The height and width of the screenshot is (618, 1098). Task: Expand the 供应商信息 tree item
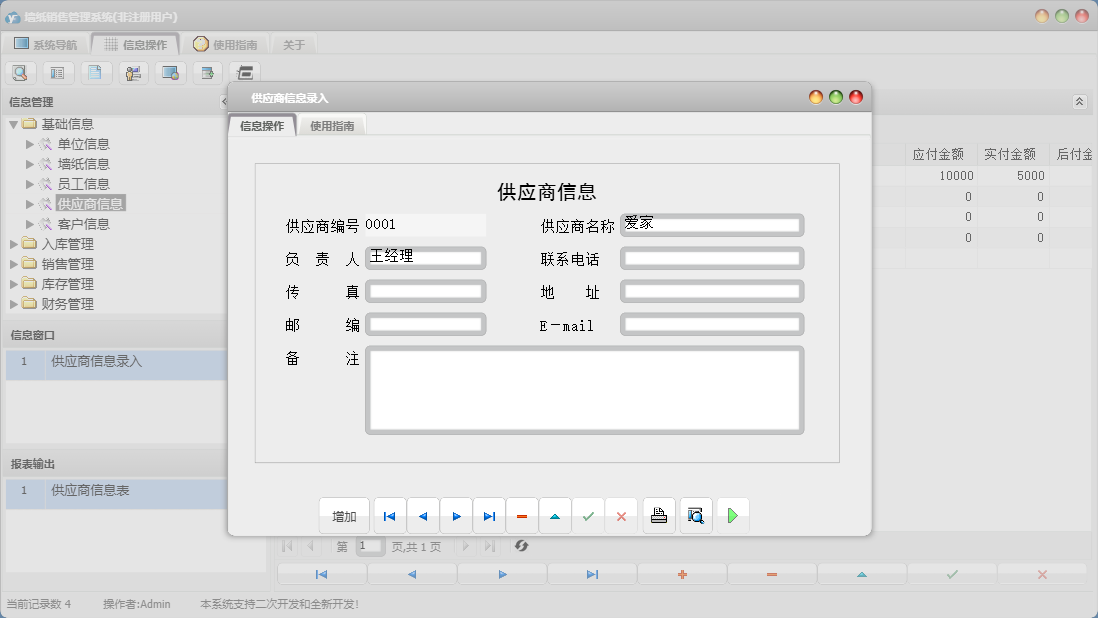31,203
